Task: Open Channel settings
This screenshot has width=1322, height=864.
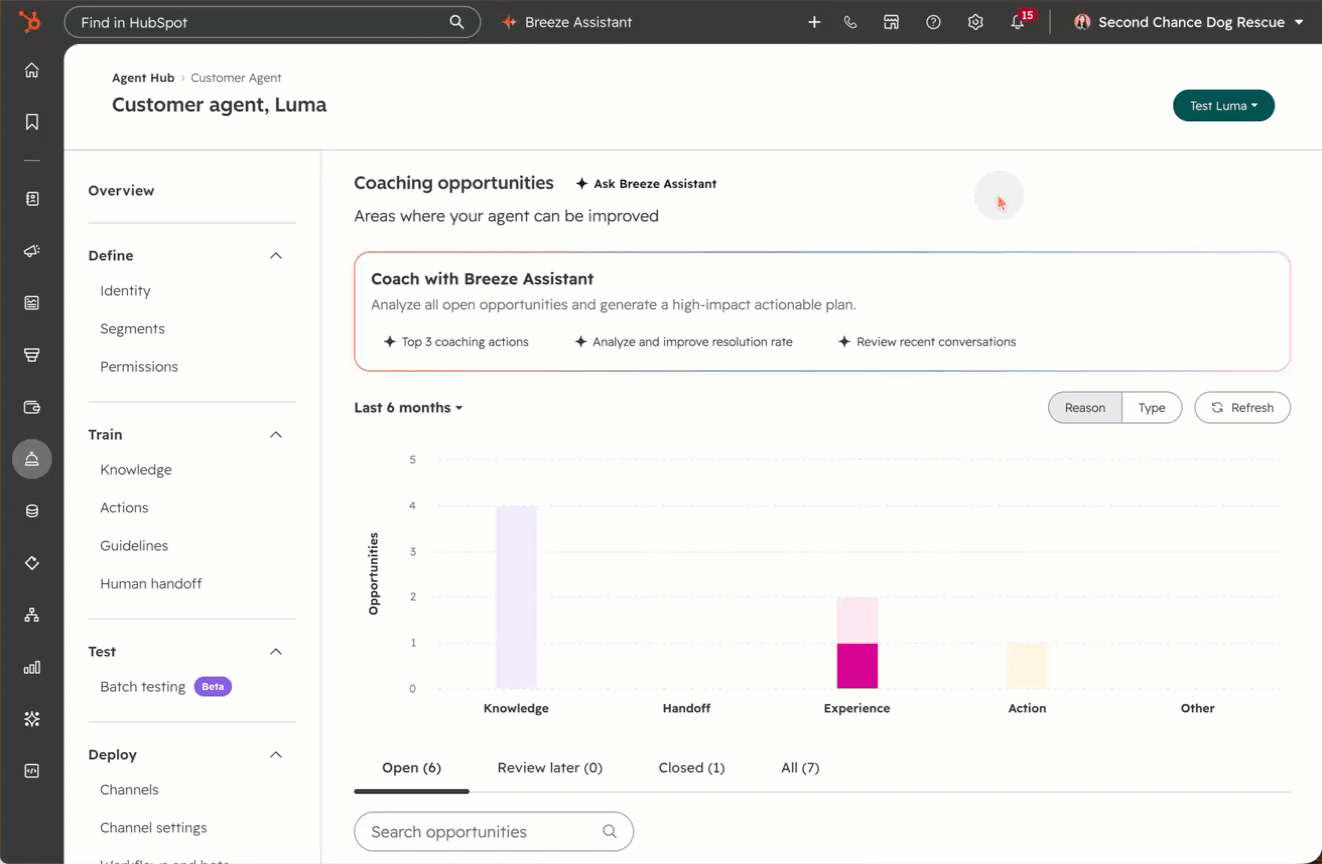Action: point(154,828)
